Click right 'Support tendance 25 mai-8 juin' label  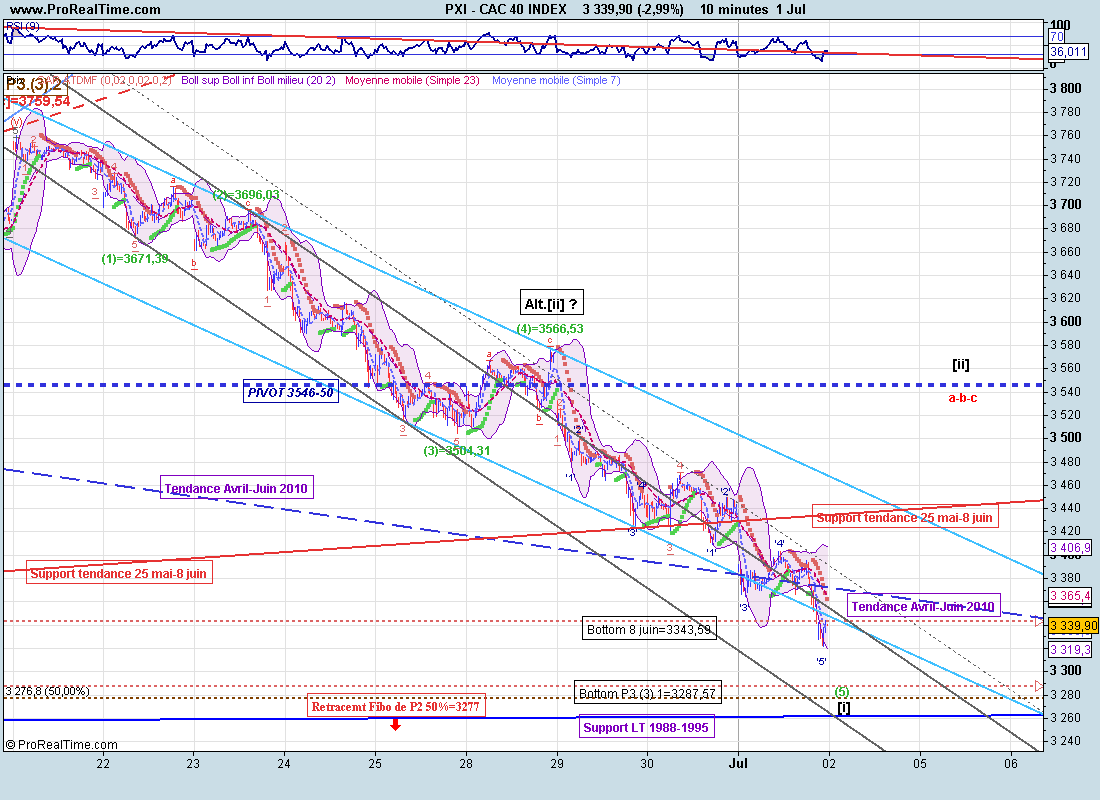[x=905, y=518]
